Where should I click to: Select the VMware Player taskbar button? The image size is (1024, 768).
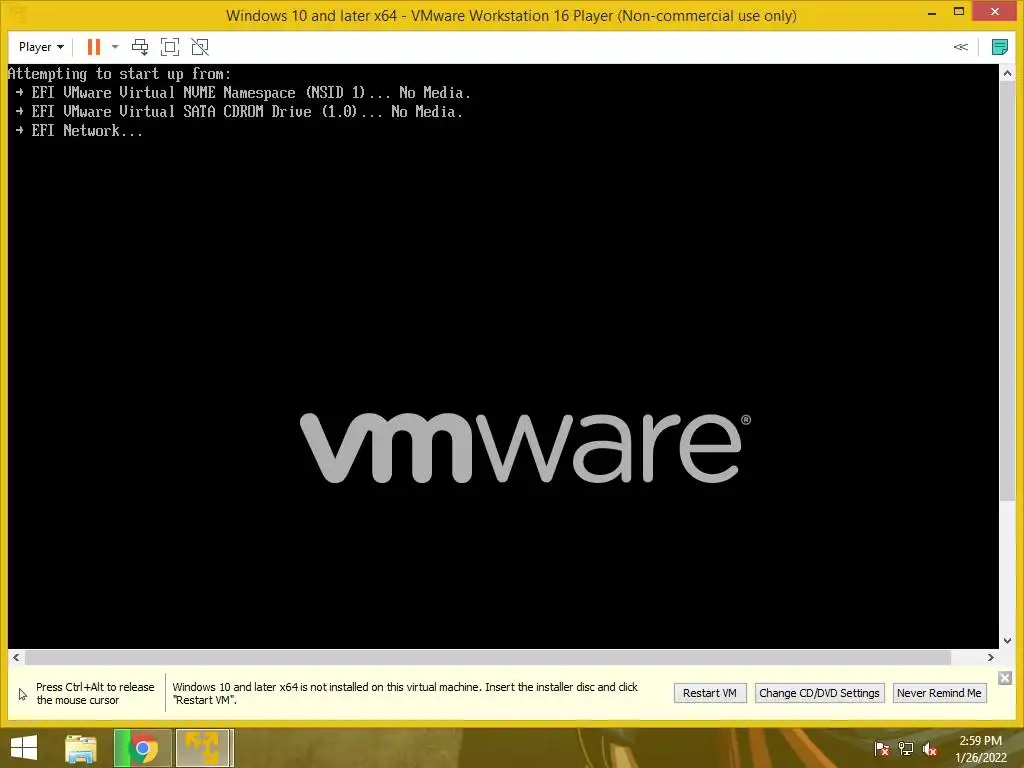pyautogui.click(x=204, y=748)
